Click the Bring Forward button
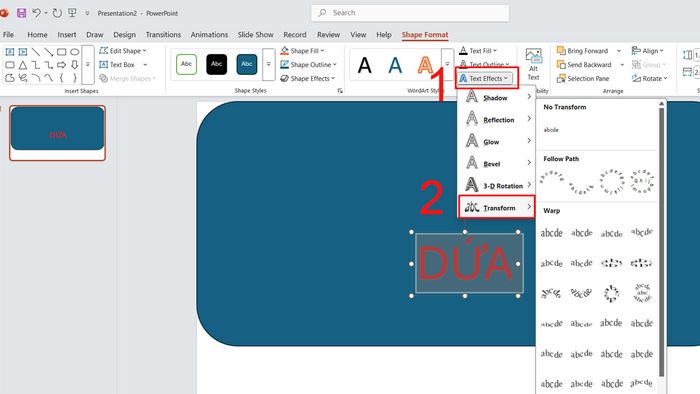 583,51
